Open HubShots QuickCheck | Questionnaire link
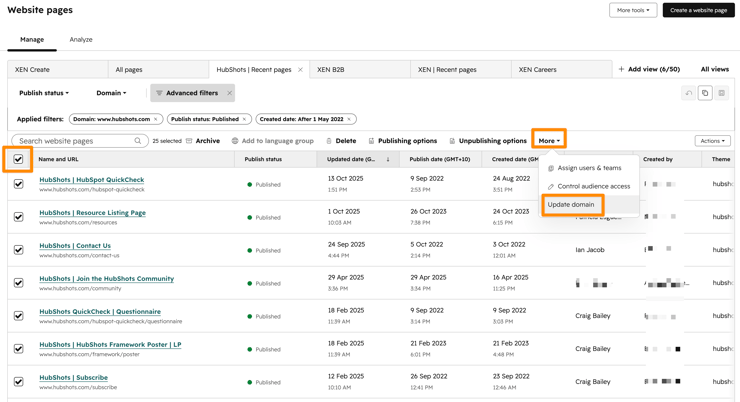Viewport: 740px width, 402px height. pos(100,312)
